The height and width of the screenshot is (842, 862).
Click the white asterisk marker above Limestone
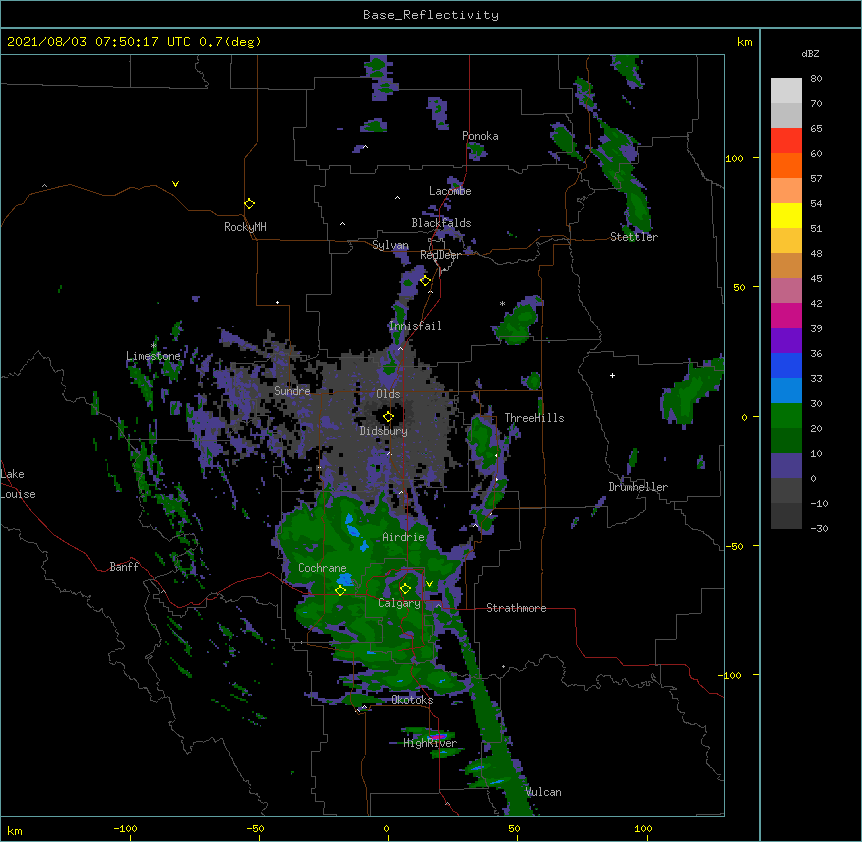pos(153,346)
